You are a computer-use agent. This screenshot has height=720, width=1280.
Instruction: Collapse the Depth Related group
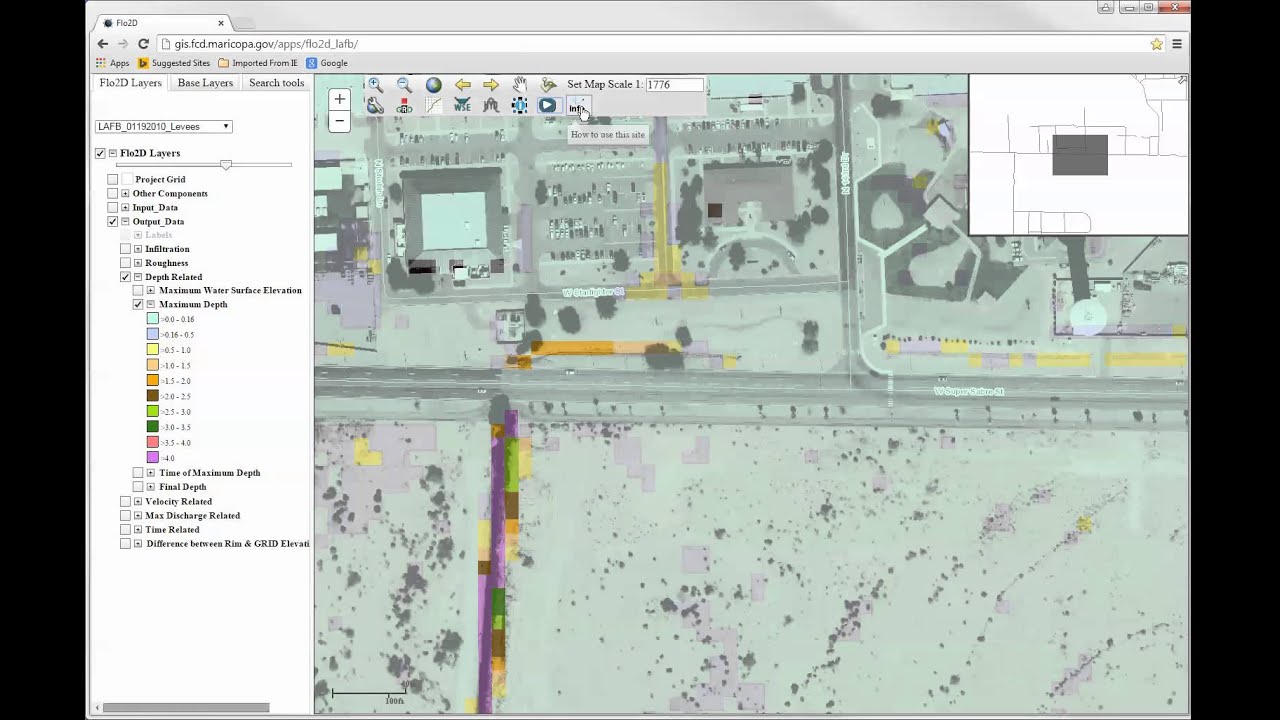[138, 277]
